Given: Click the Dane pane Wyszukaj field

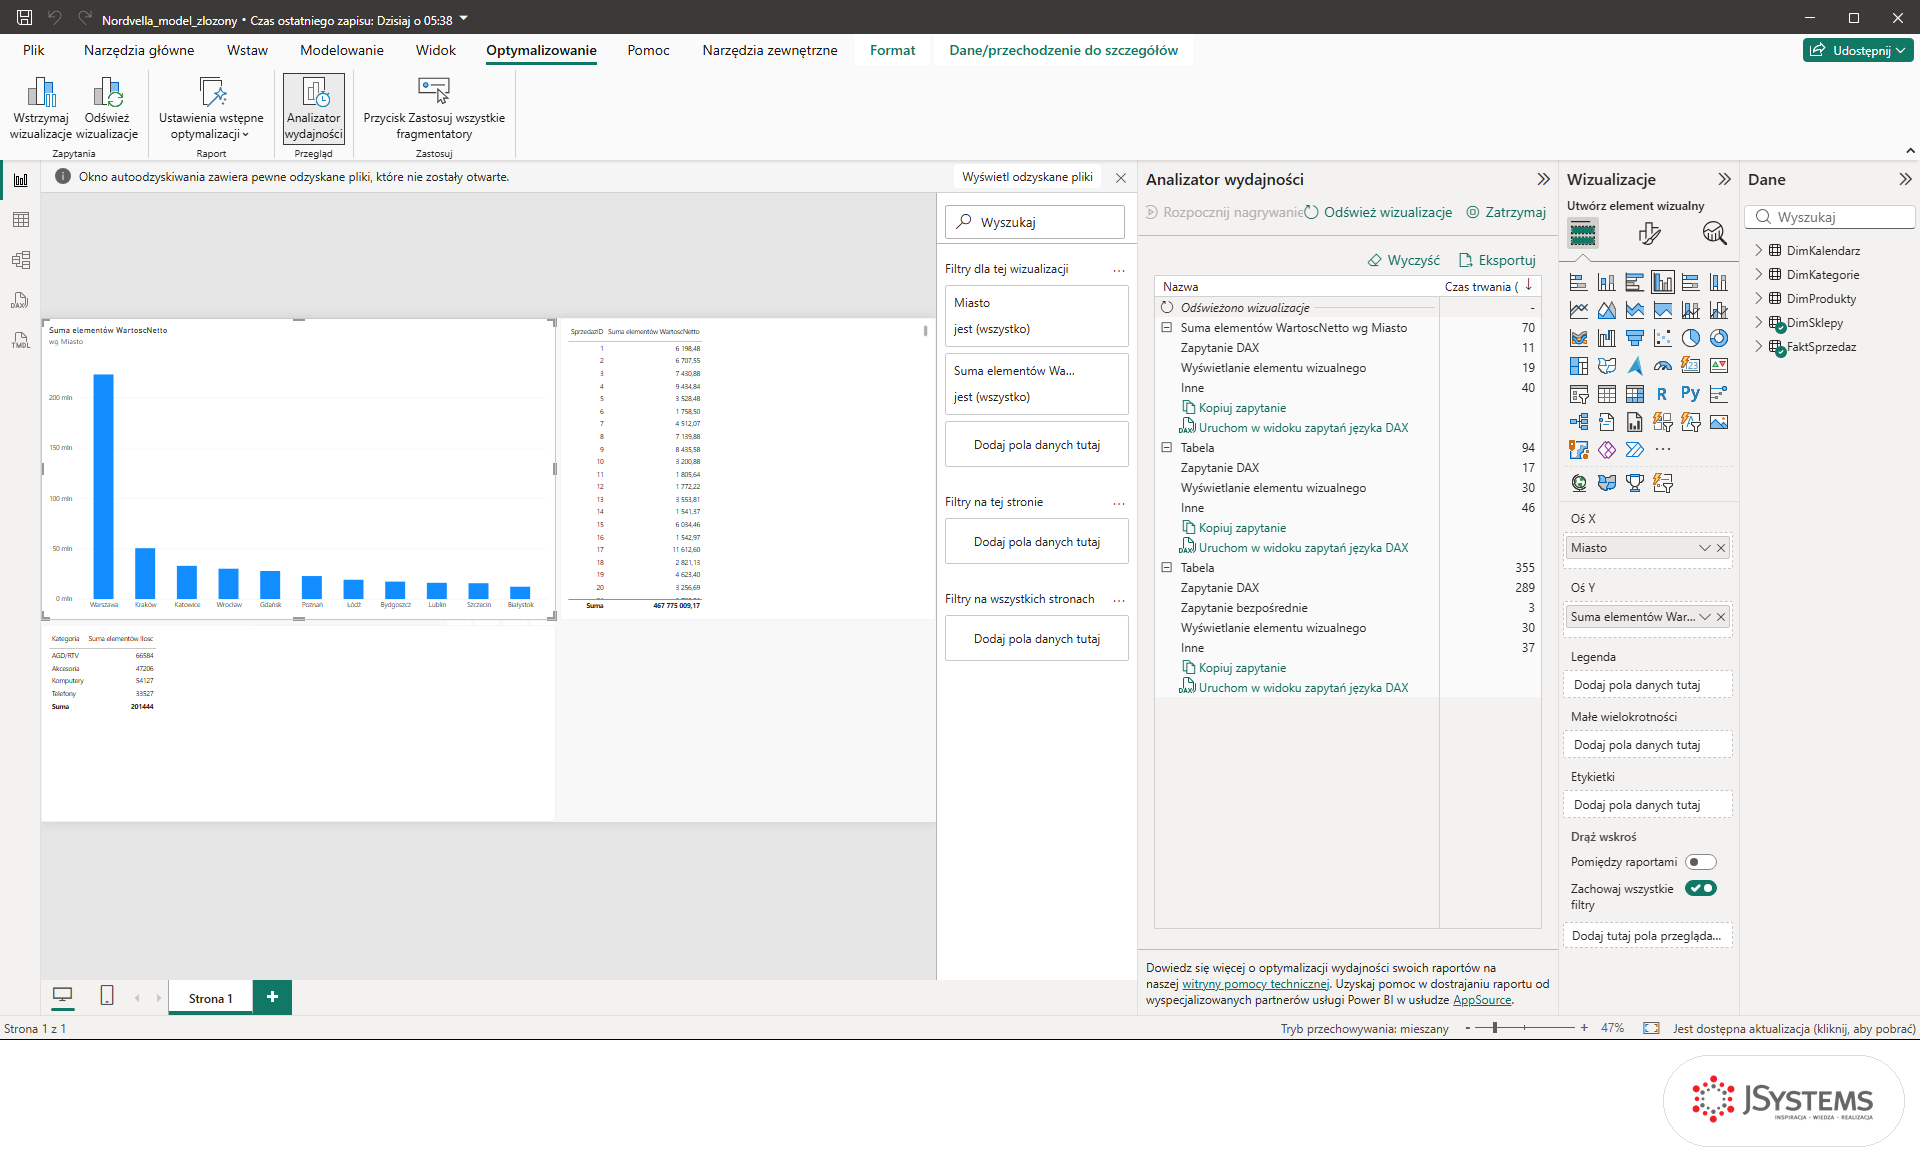Looking at the screenshot, I should [1830, 217].
